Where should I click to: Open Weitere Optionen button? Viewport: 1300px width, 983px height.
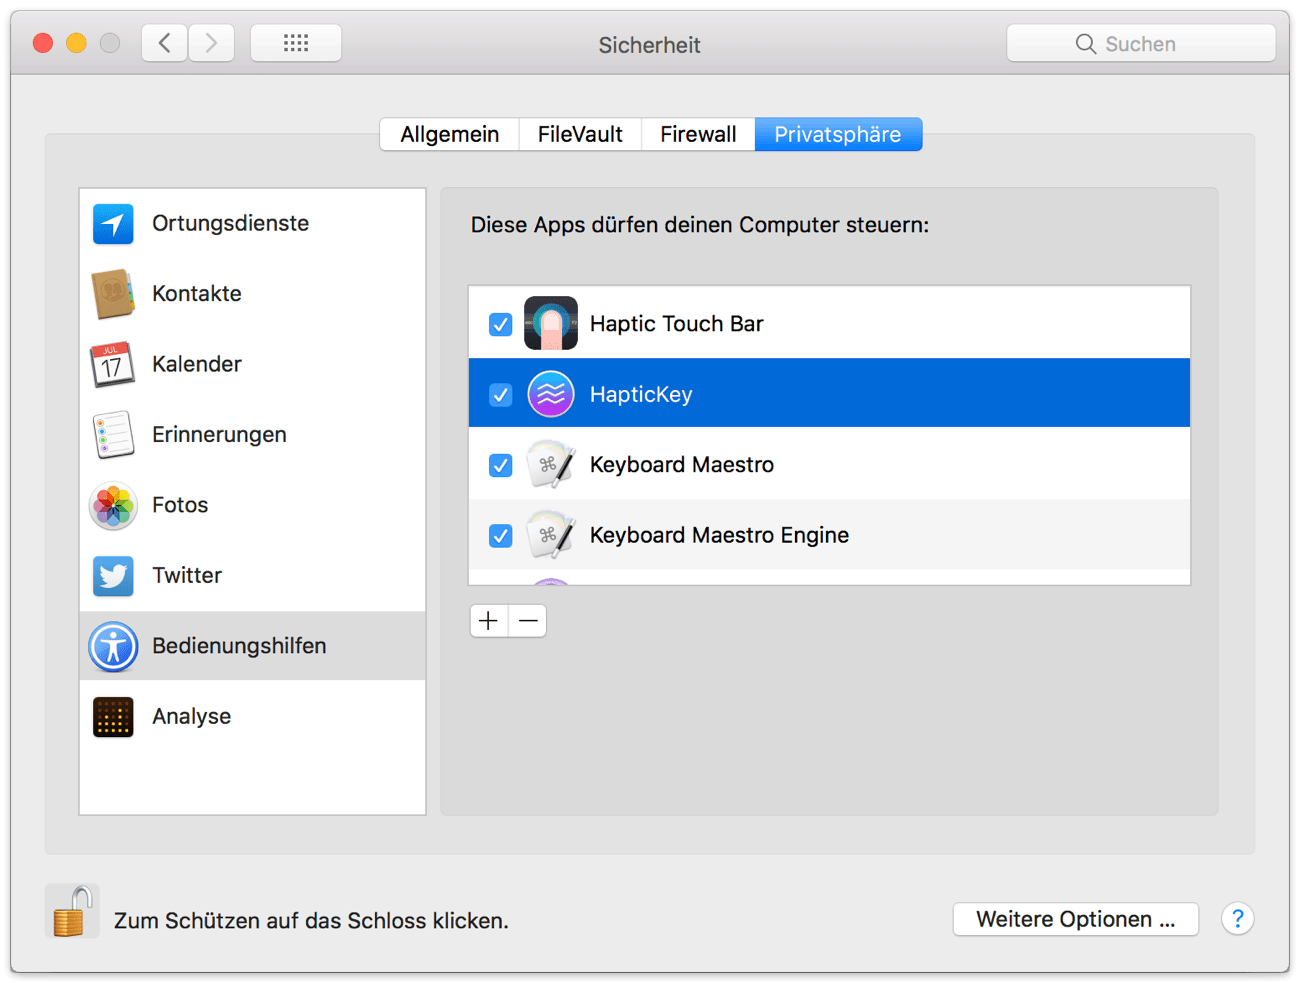(1076, 919)
